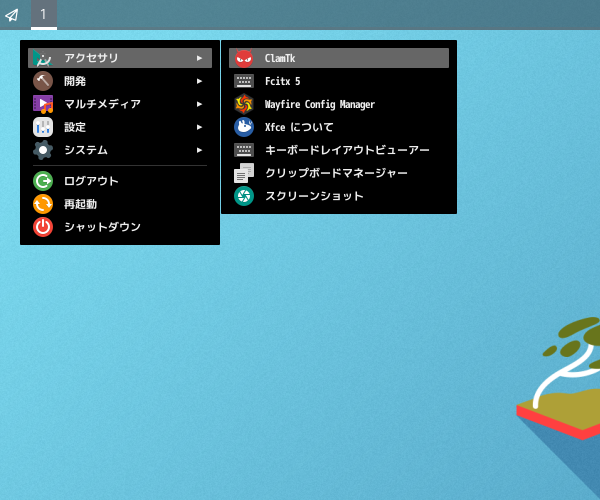Launch ClamTk from the submenu
The height and width of the screenshot is (500, 600).
tap(339, 58)
